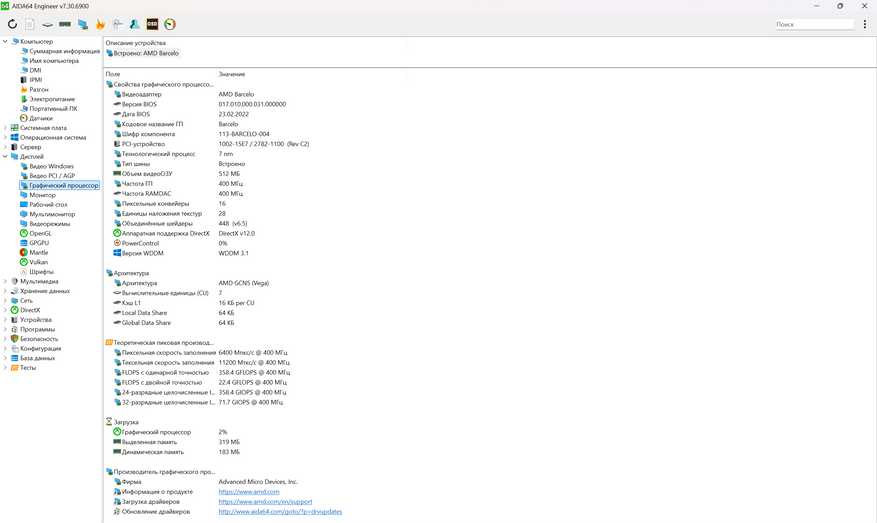
Task: Open the Report page icon in toolbar
Action: [30, 24]
